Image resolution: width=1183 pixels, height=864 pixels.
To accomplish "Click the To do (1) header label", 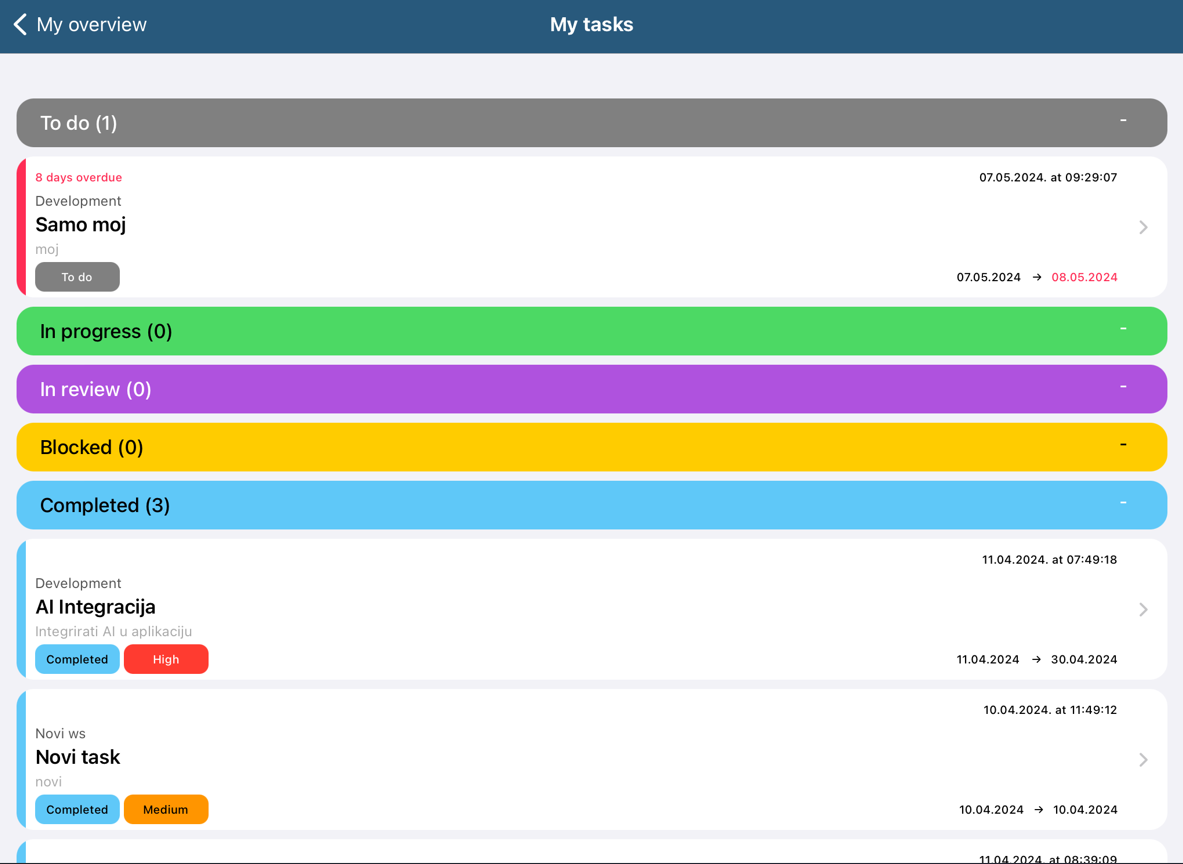I will tap(79, 123).
